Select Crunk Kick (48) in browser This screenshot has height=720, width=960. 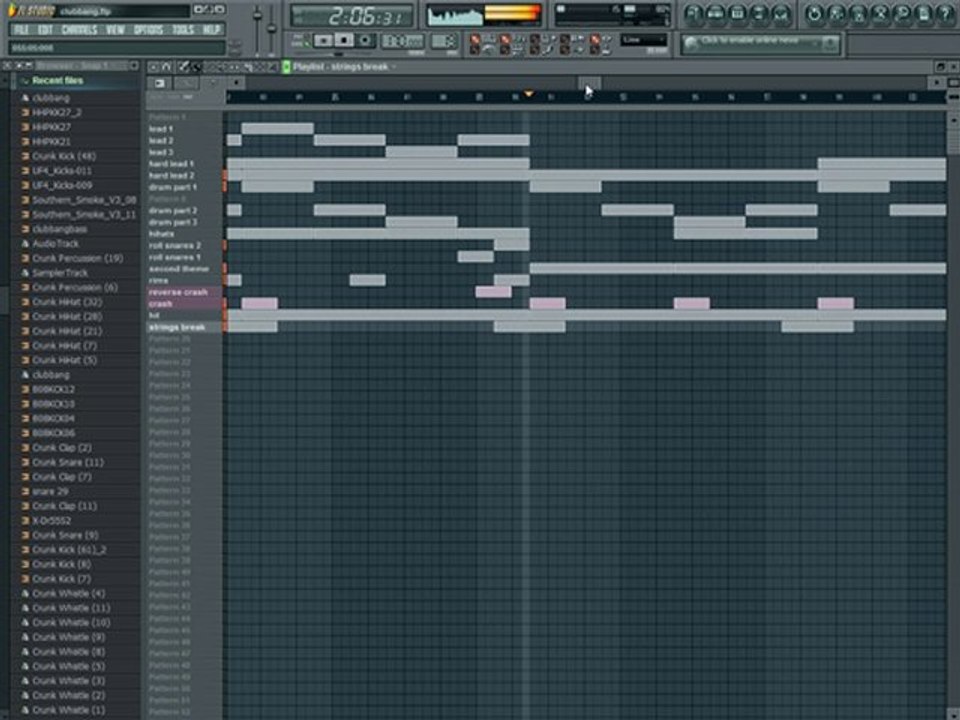point(64,156)
